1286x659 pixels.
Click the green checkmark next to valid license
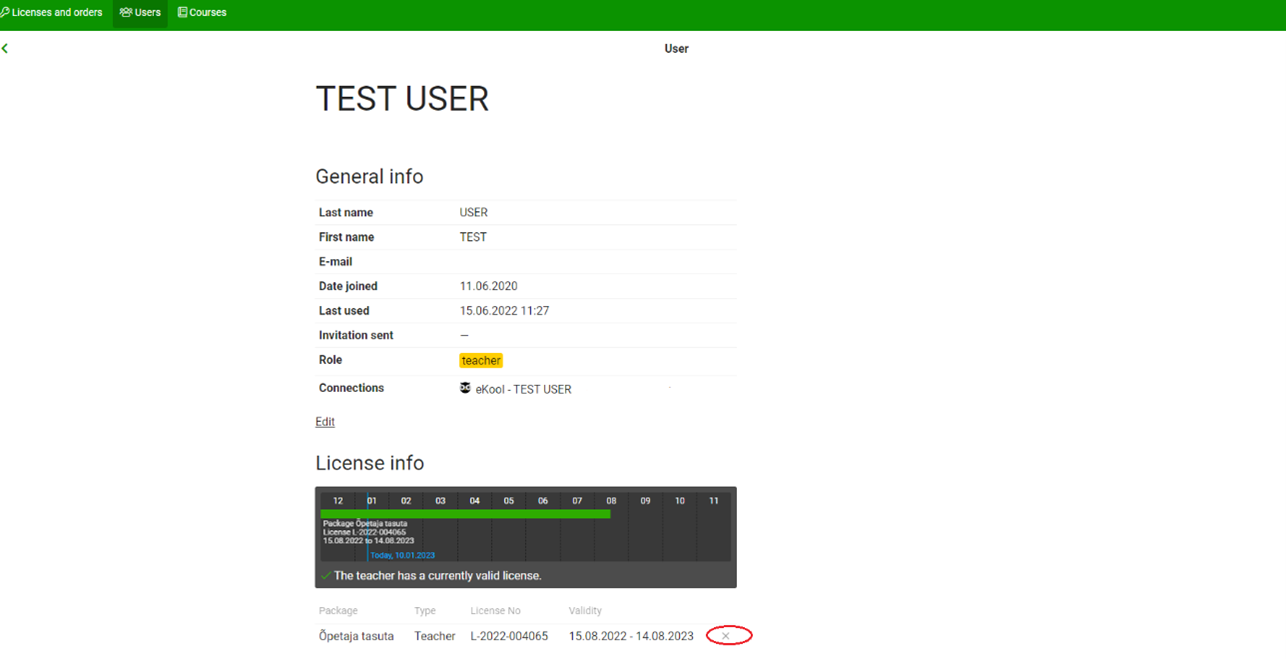pyautogui.click(x=325, y=576)
